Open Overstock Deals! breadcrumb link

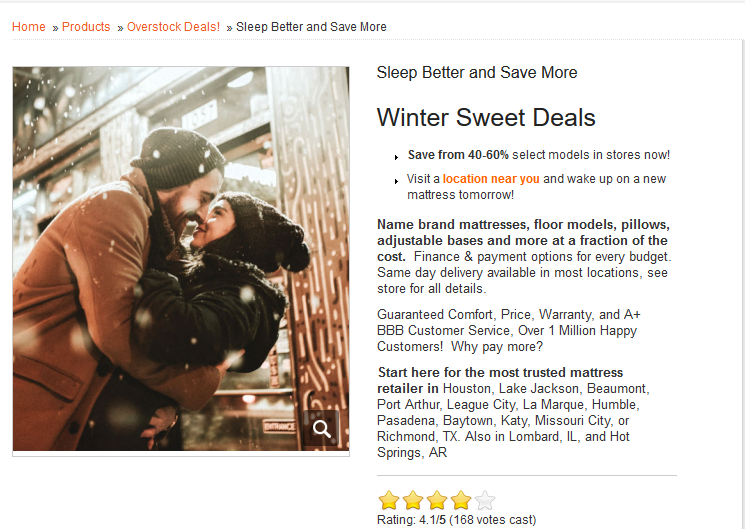[173, 27]
